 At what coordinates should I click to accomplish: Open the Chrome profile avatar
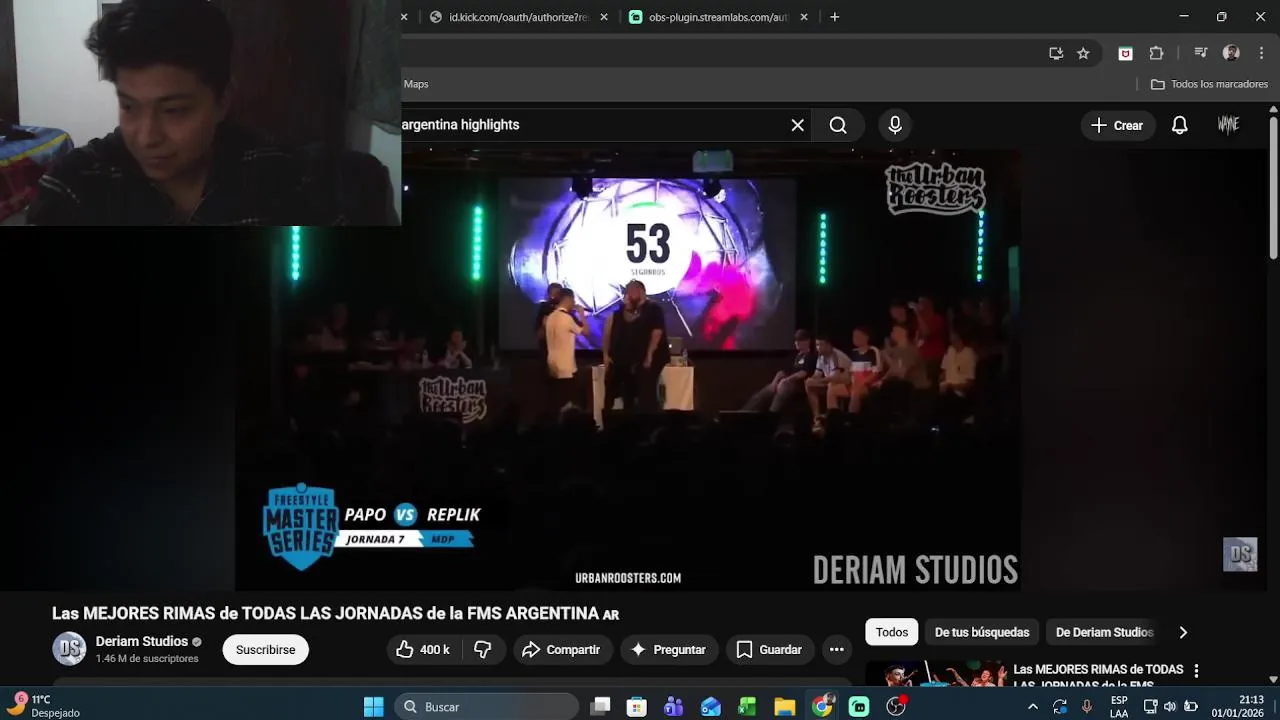(1231, 53)
